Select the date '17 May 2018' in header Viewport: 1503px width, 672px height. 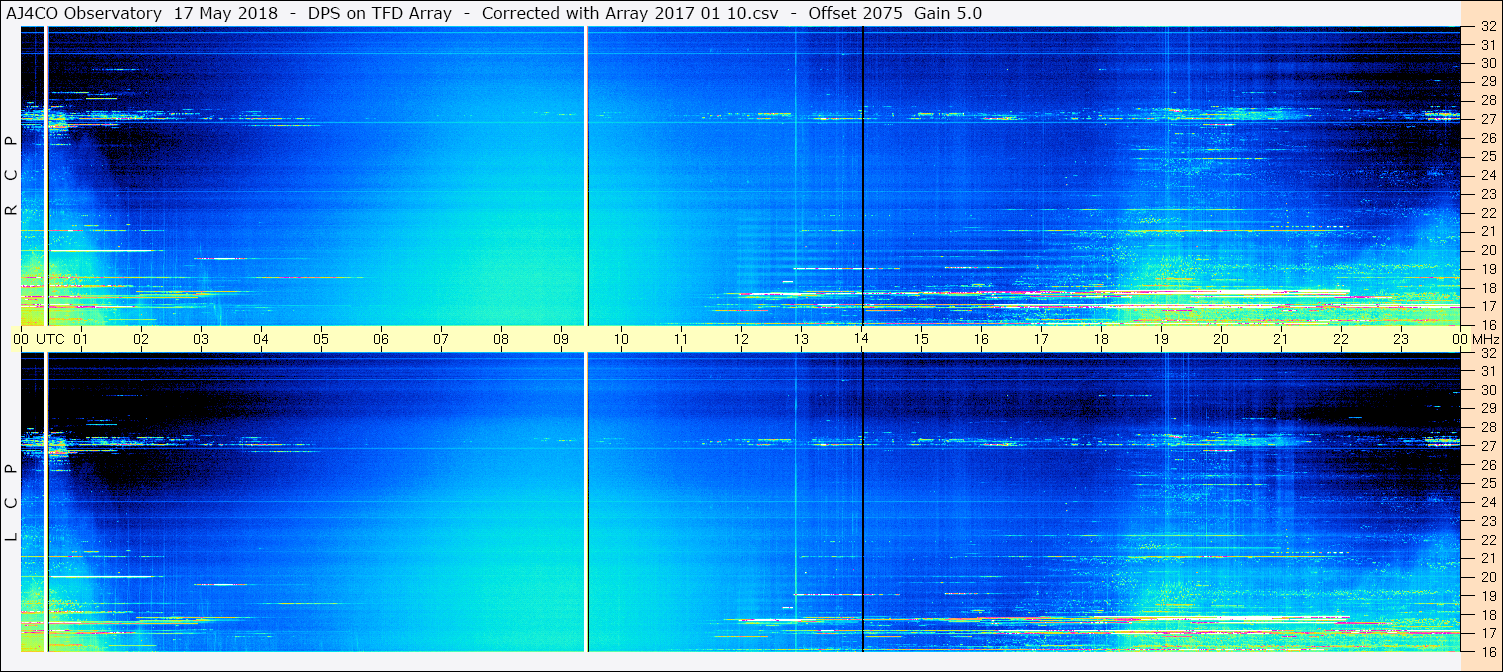click(x=226, y=13)
